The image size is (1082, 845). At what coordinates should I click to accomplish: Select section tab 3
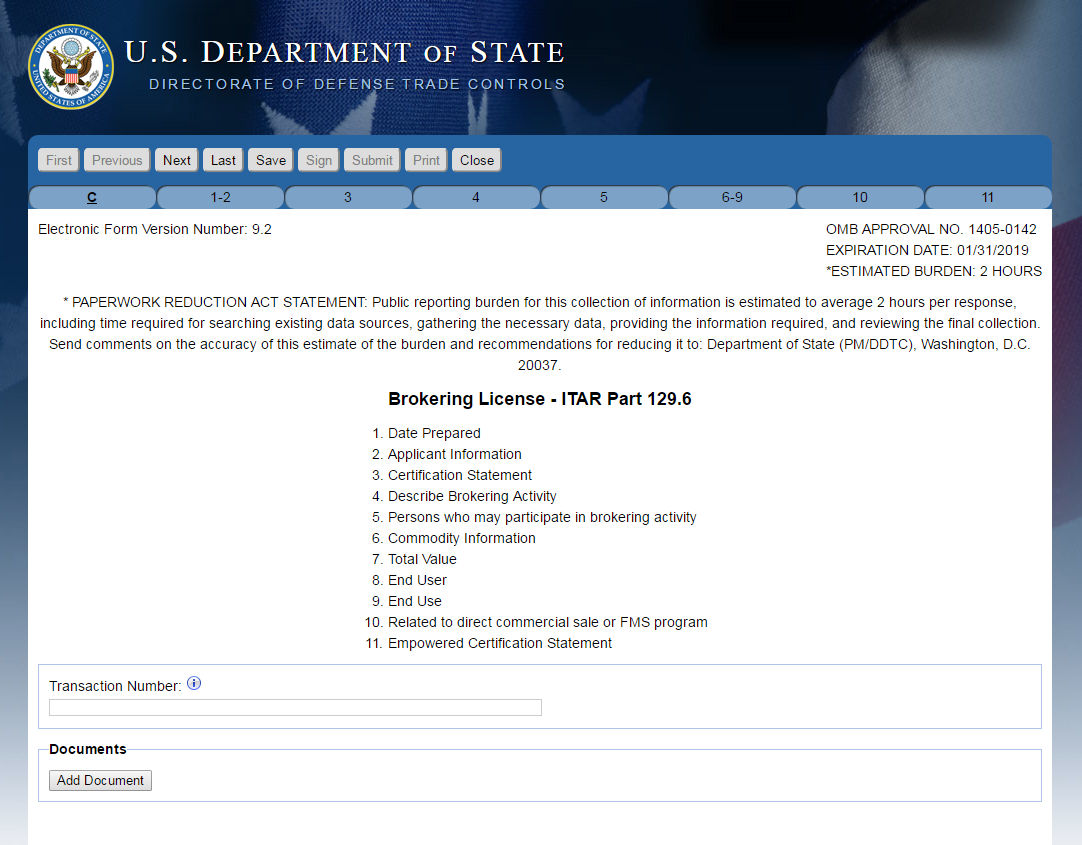[348, 197]
